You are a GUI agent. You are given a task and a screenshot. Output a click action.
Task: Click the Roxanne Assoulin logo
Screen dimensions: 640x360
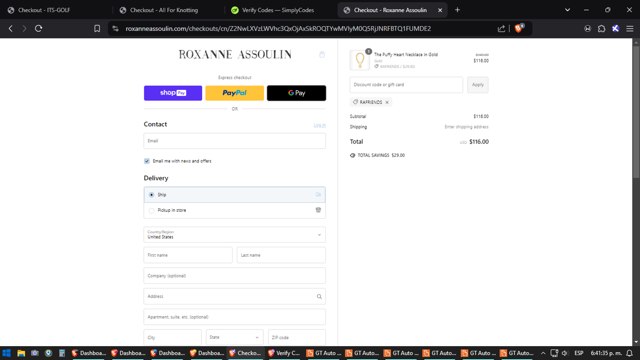[x=235, y=54]
